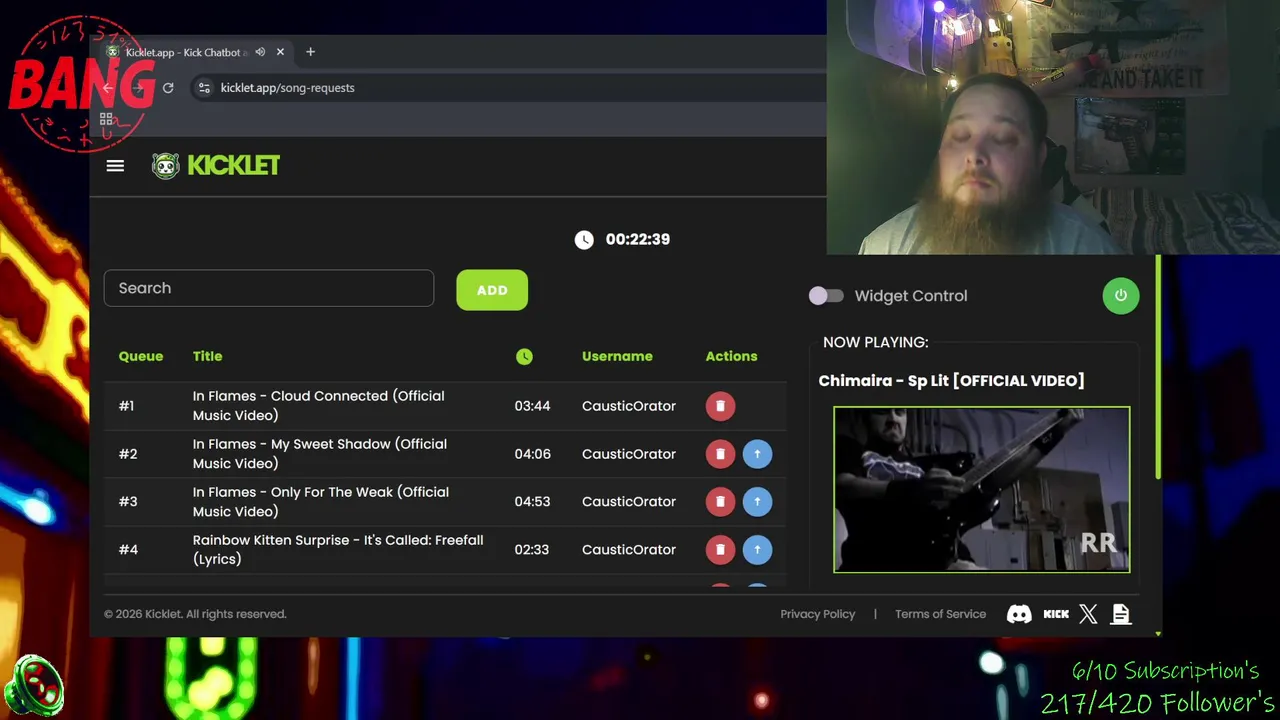Move Only For The Weak up
Screen dimensions: 1280x720
[x=757, y=502]
